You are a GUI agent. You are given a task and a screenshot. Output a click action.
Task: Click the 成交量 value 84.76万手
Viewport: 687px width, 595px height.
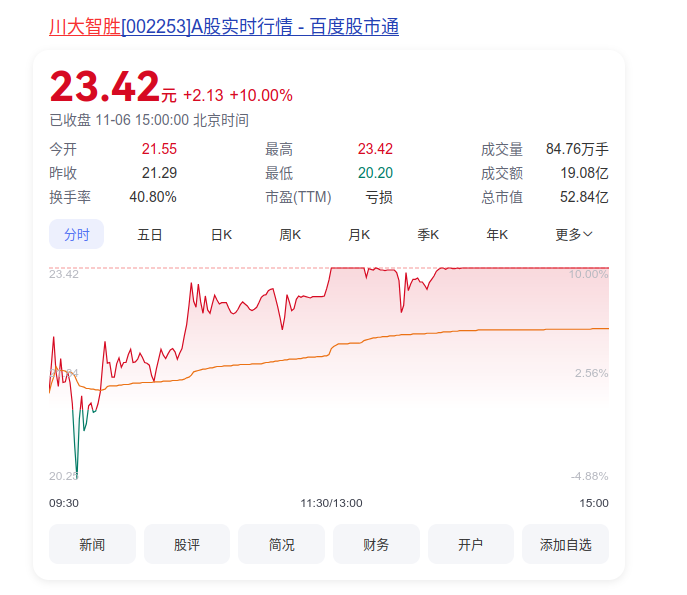pyautogui.click(x=577, y=149)
